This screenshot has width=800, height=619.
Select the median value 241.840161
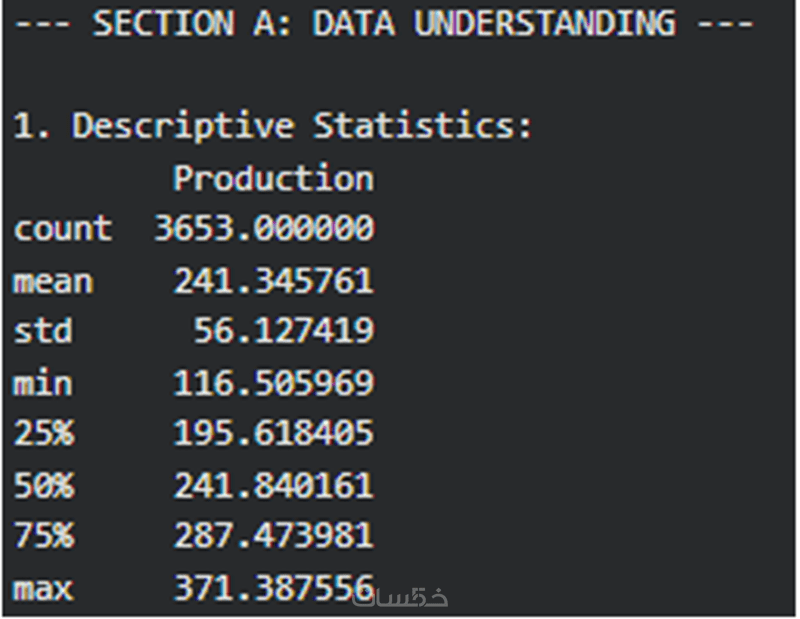tap(273, 486)
